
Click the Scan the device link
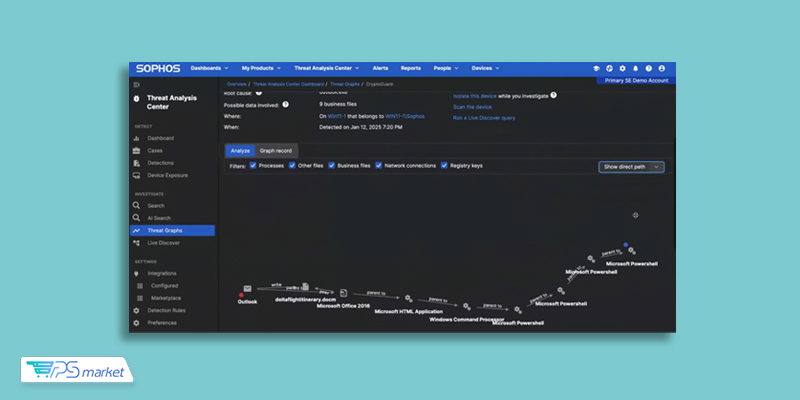[x=471, y=106]
